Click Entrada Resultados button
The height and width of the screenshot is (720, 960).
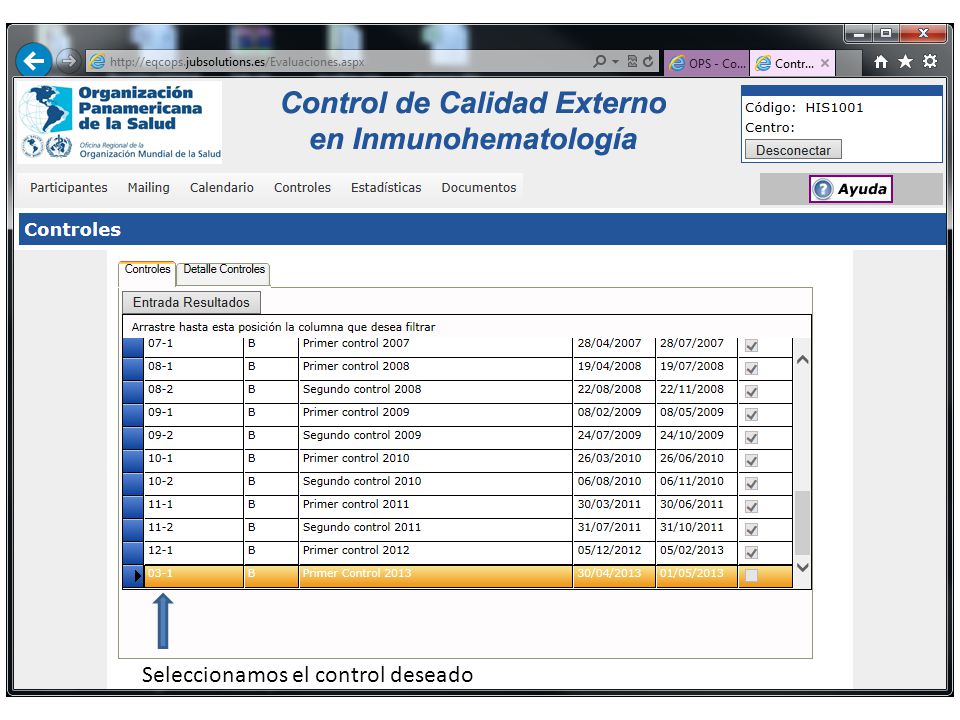point(191,302)
